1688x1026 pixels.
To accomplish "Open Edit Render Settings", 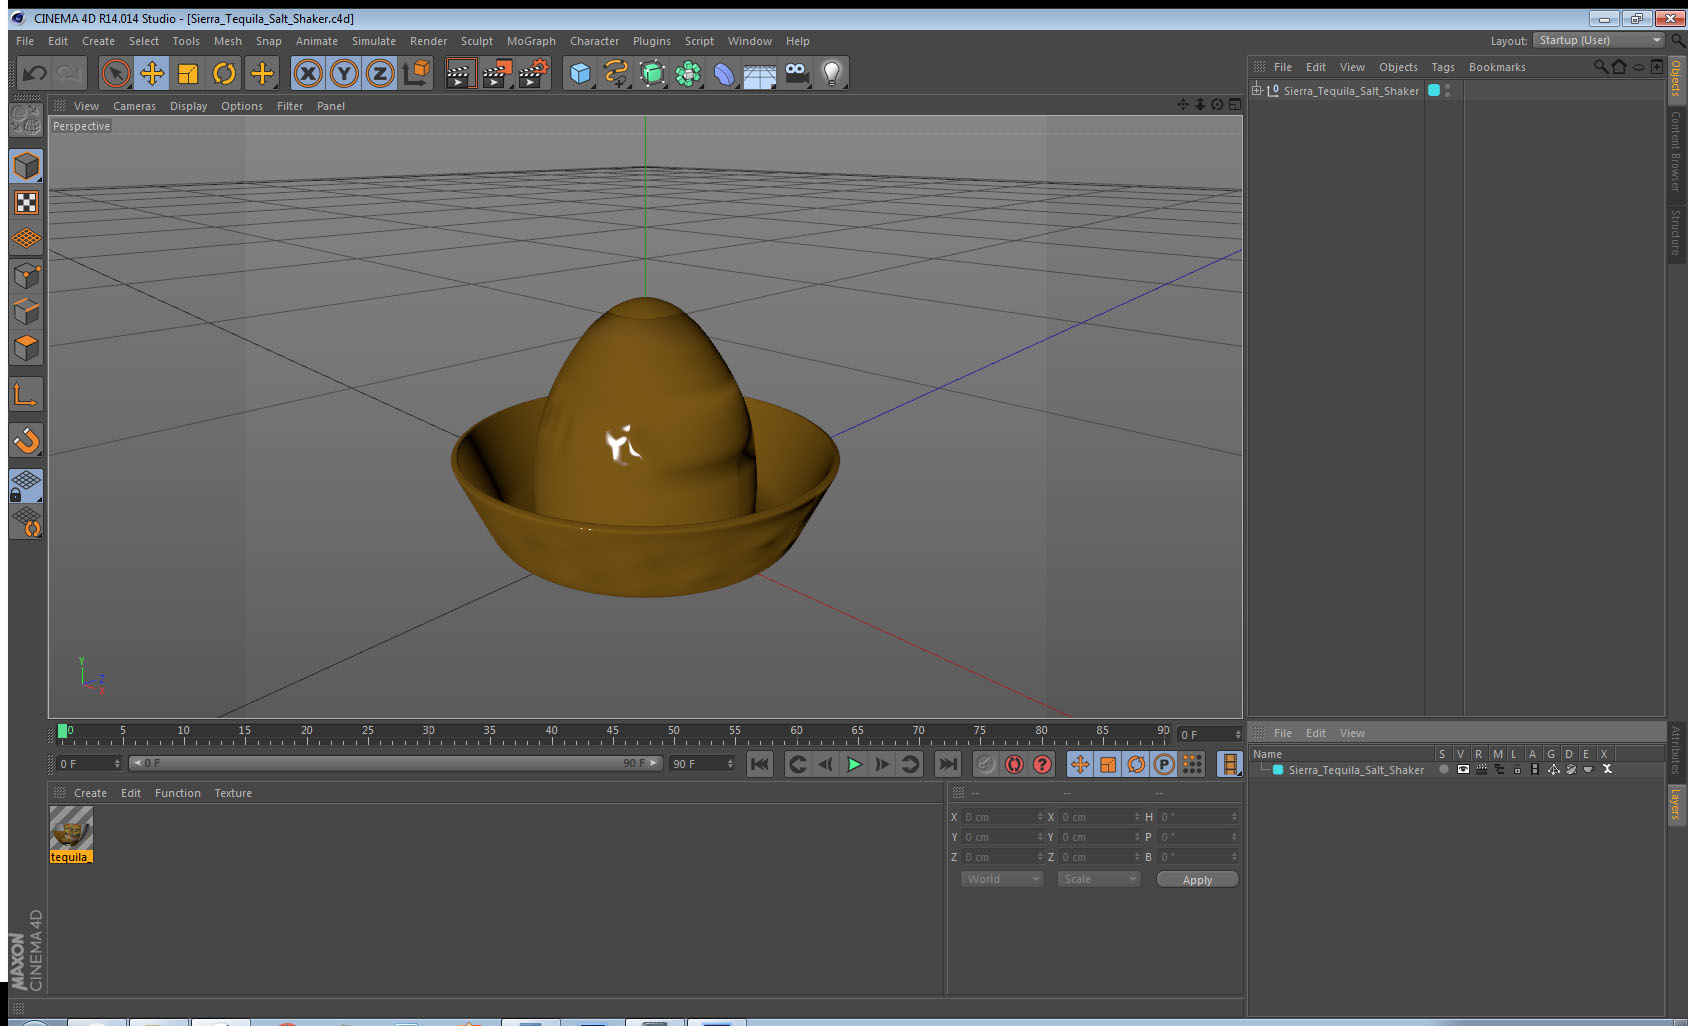I will [533, 73].
